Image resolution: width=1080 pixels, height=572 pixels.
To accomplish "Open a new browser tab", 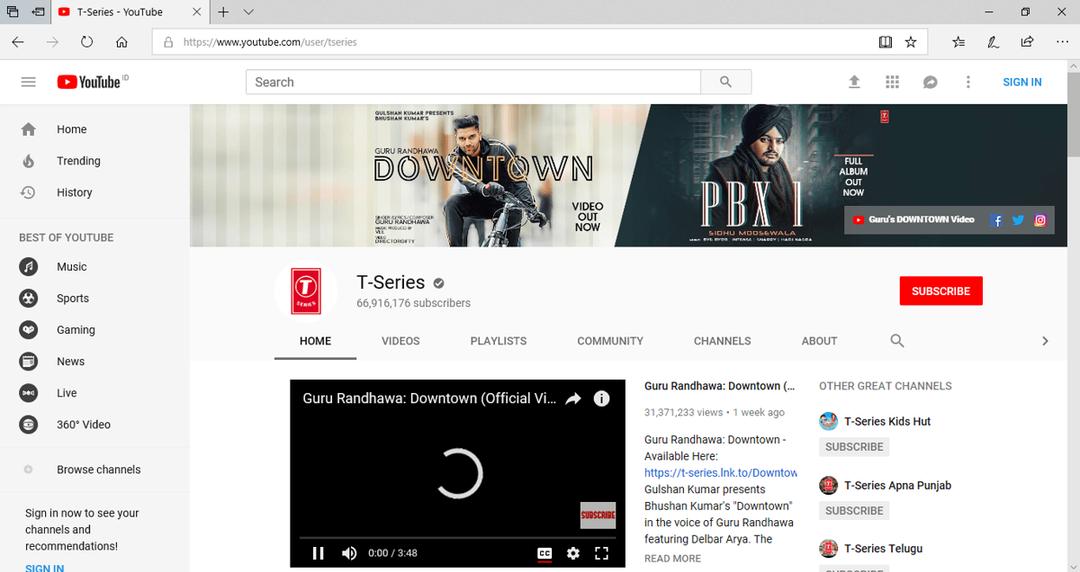I will tap(223, 12).
